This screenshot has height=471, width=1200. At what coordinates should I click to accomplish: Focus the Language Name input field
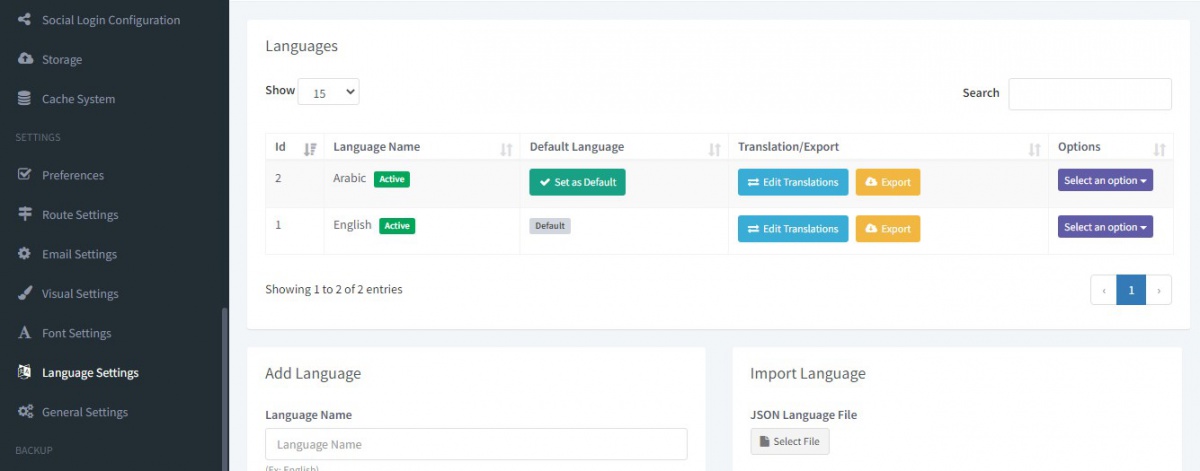[476, 444]
